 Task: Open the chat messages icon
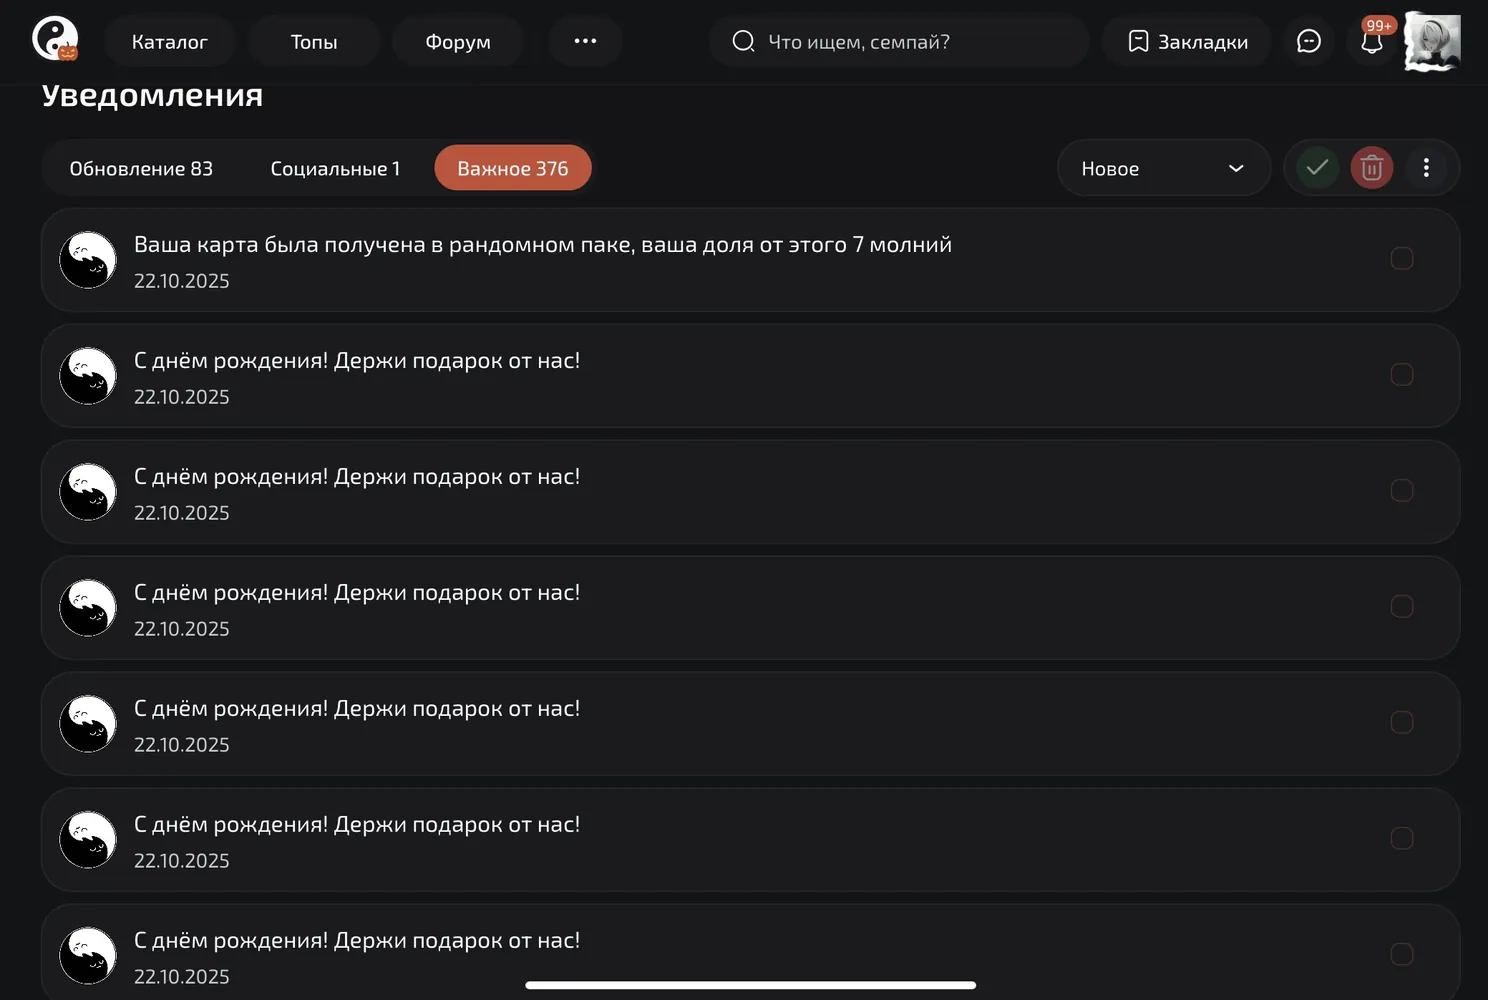1309,41
